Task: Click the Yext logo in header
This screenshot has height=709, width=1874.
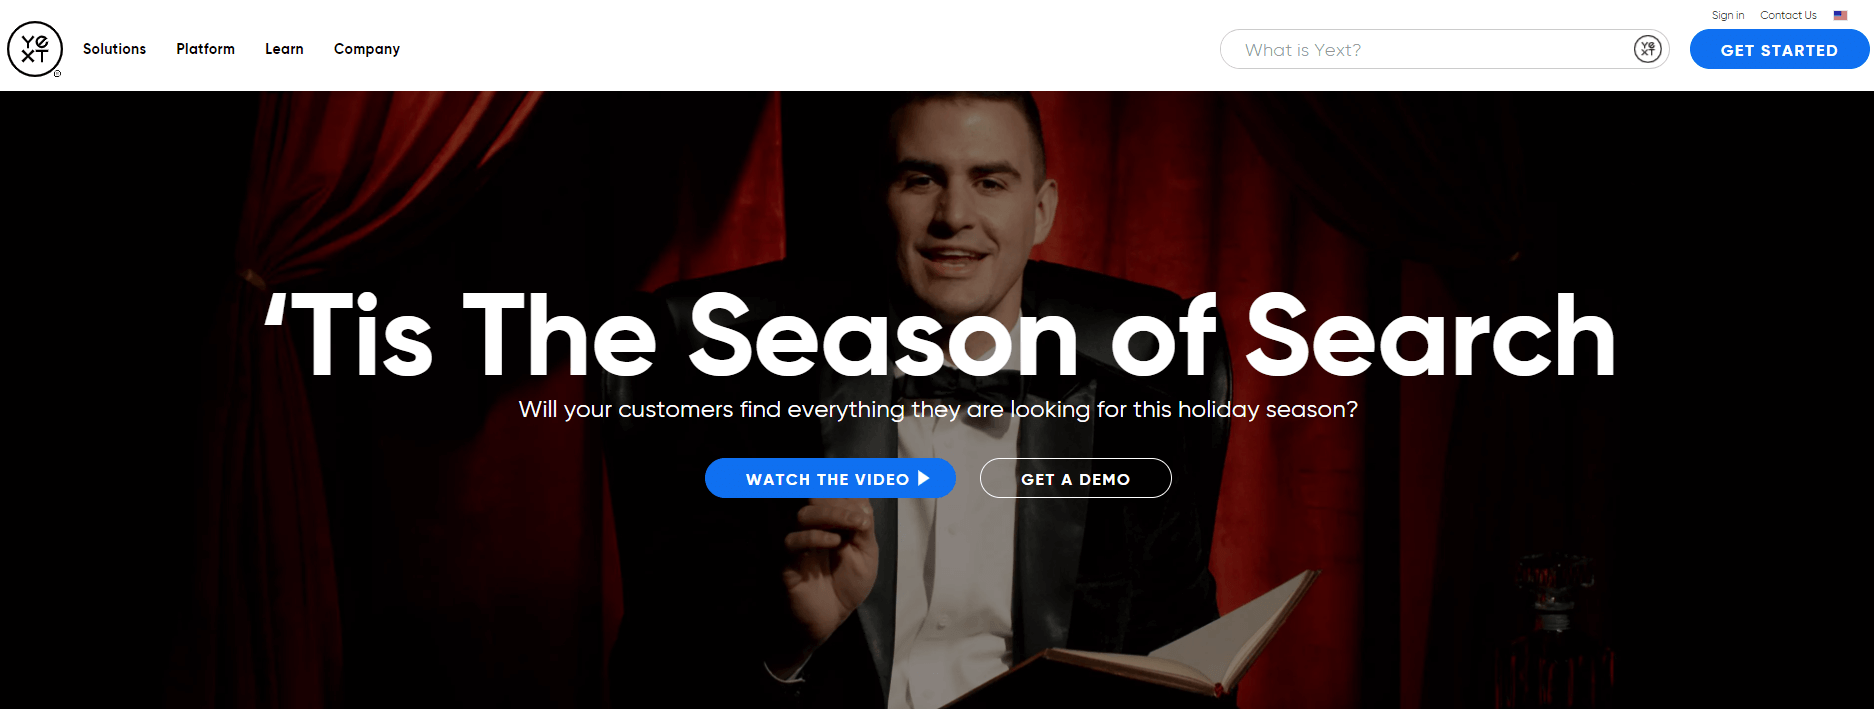Action: tap(35, 49)
